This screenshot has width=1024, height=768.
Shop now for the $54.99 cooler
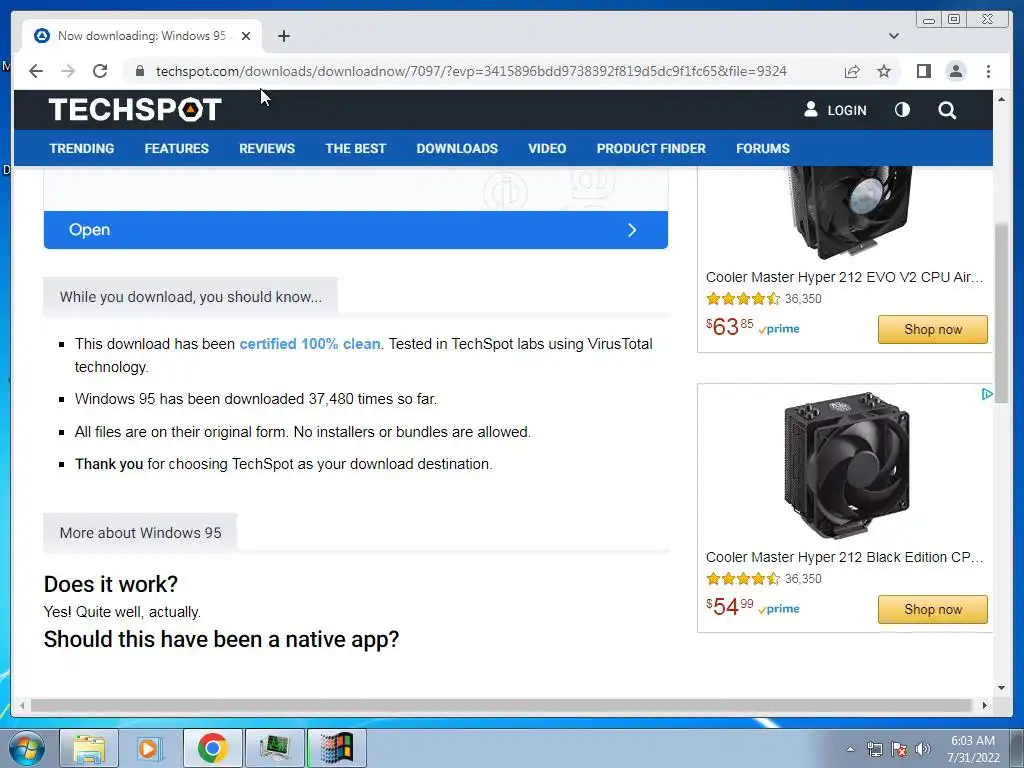point(933,609)
